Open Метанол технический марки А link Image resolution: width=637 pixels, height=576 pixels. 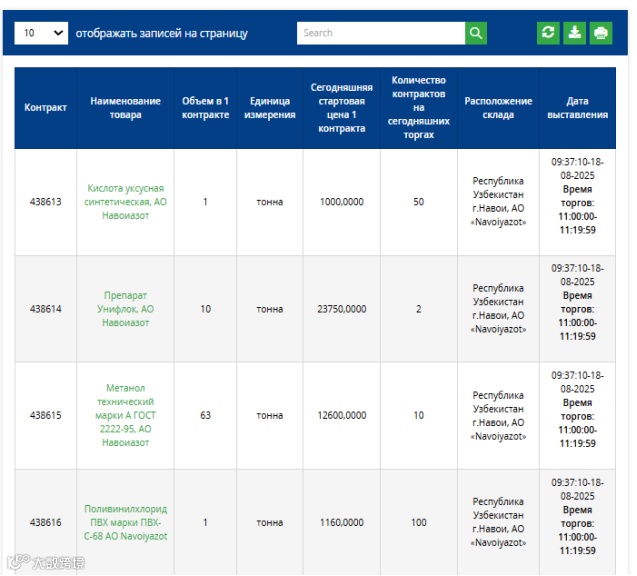point(125,416)
